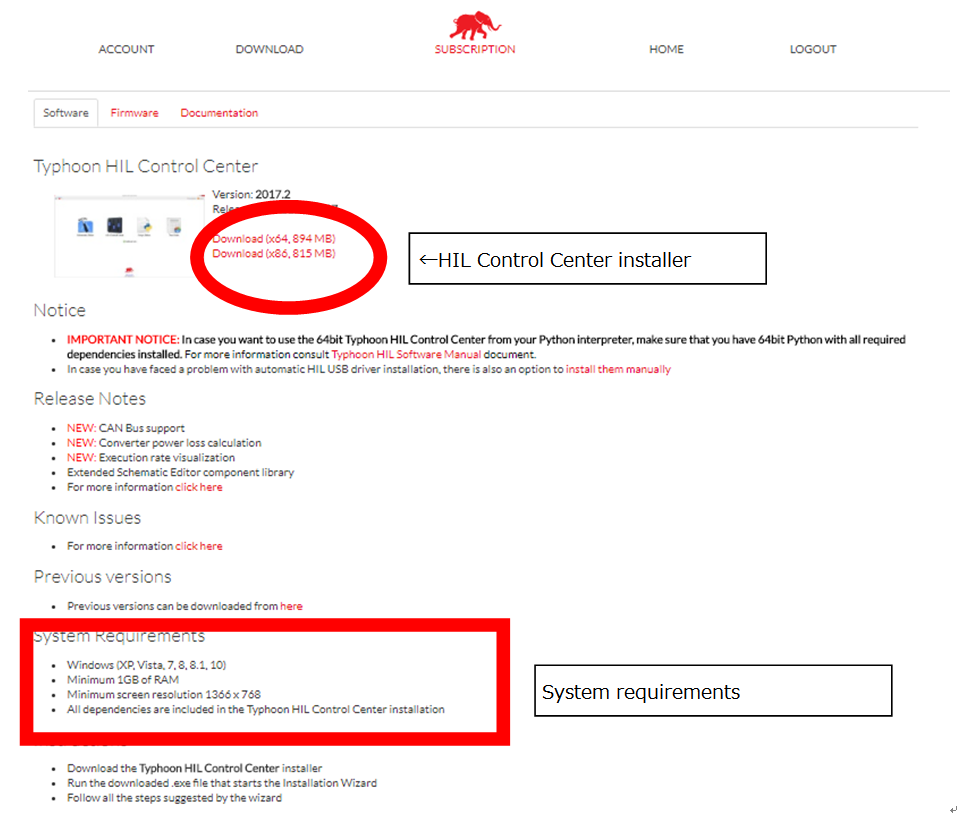The width and height of the screenshot is (960, 816).
Task: Go to the DOWNLOAD page
Action: pyautogui.click(x=269, y=49)
